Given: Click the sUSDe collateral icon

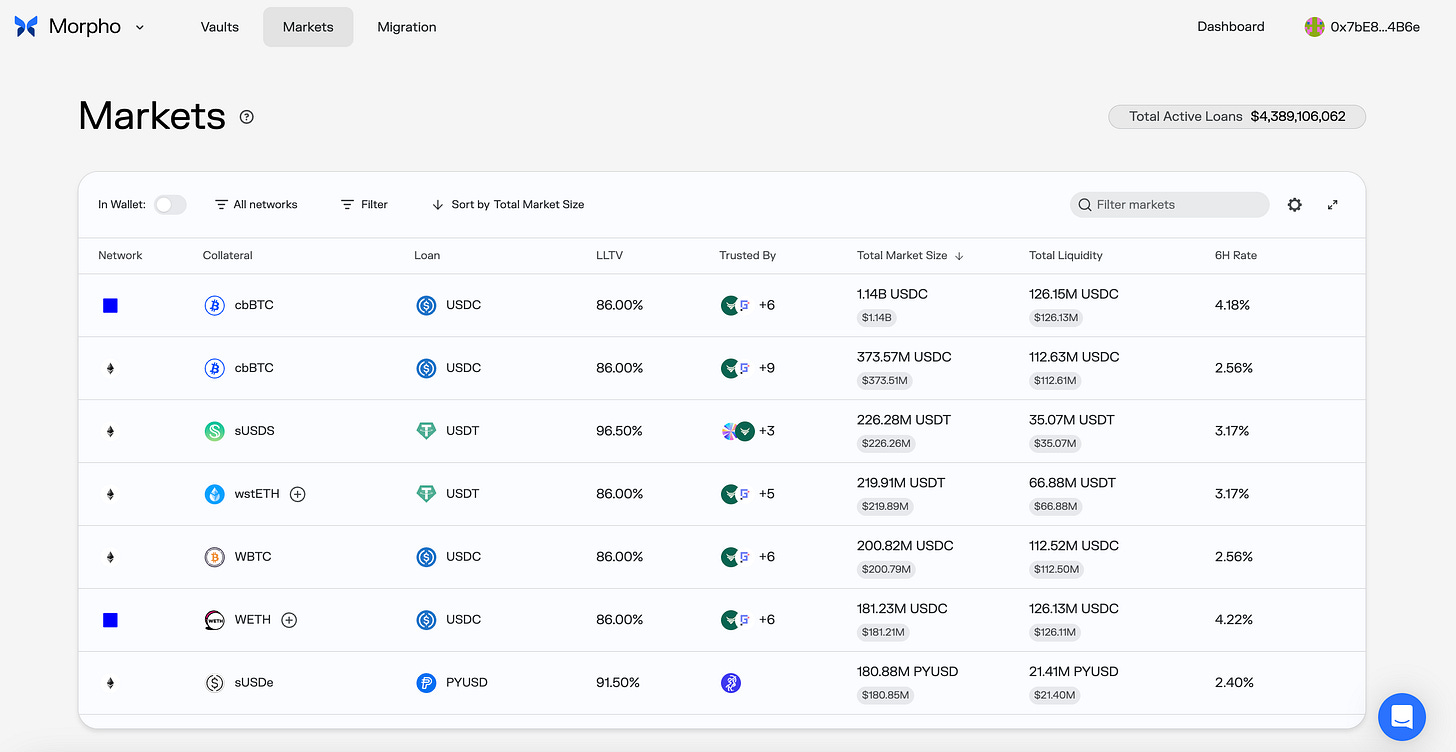Looking at the screenshot, I should (x=214, y=683).
